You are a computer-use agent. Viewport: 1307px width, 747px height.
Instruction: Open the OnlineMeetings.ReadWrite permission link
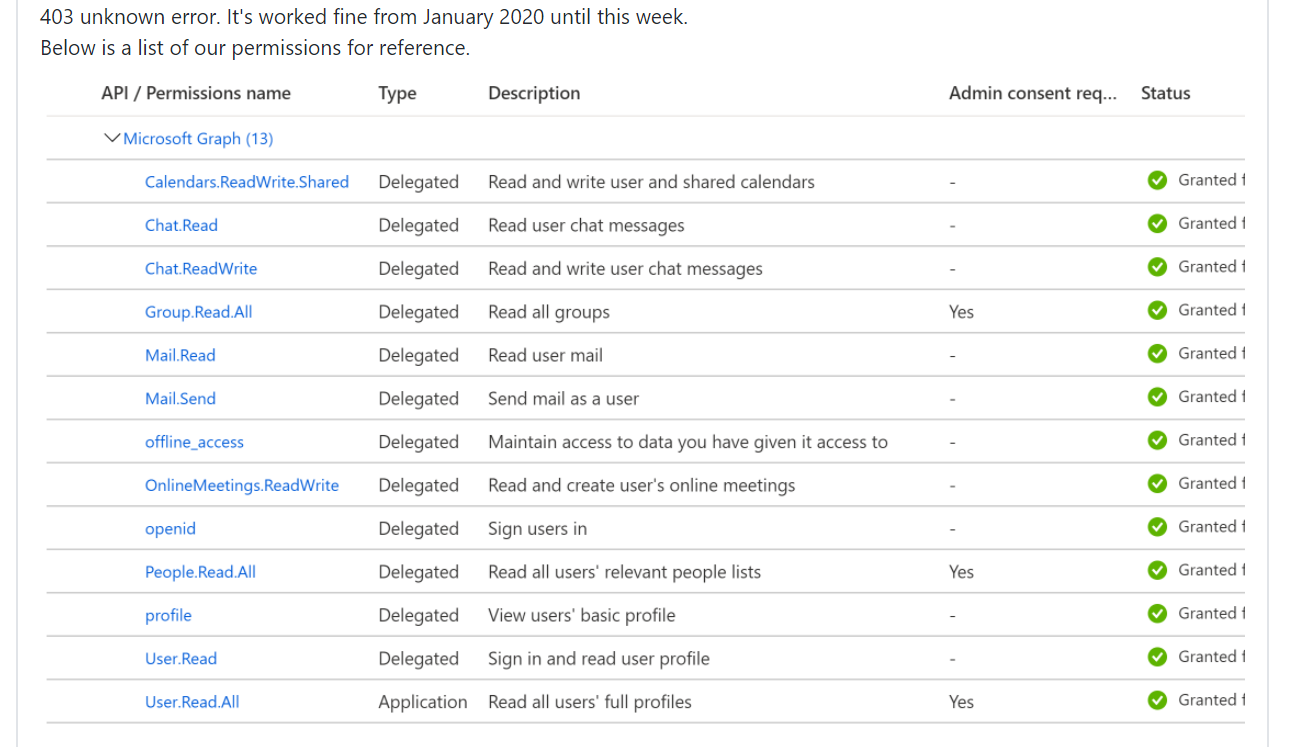242,485
